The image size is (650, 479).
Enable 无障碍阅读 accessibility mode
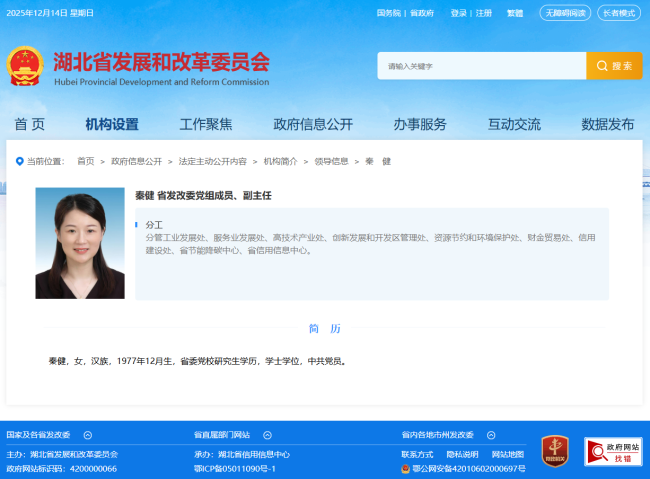[x=565, y=13]
